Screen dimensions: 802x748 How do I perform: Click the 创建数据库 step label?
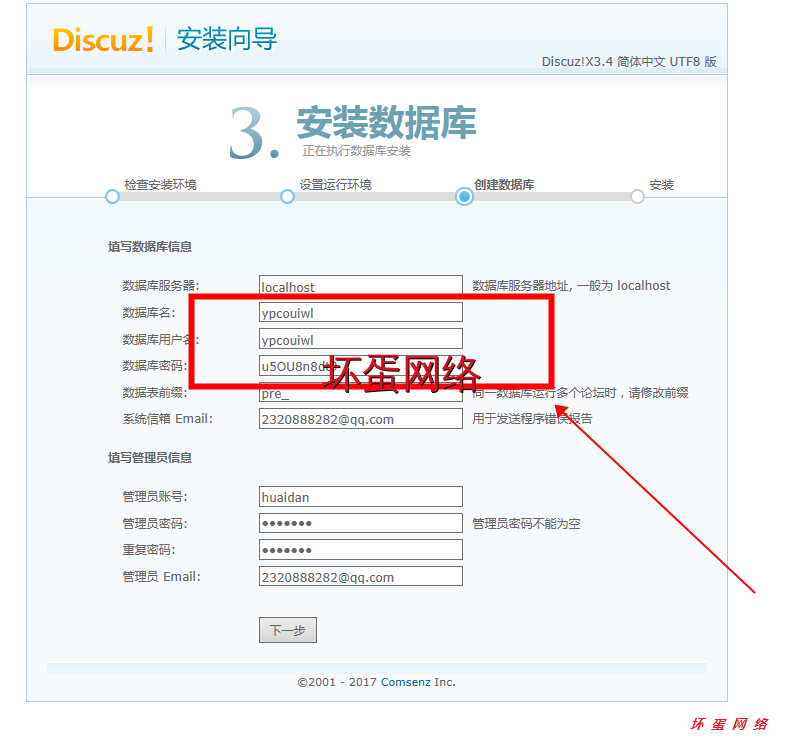504,185
